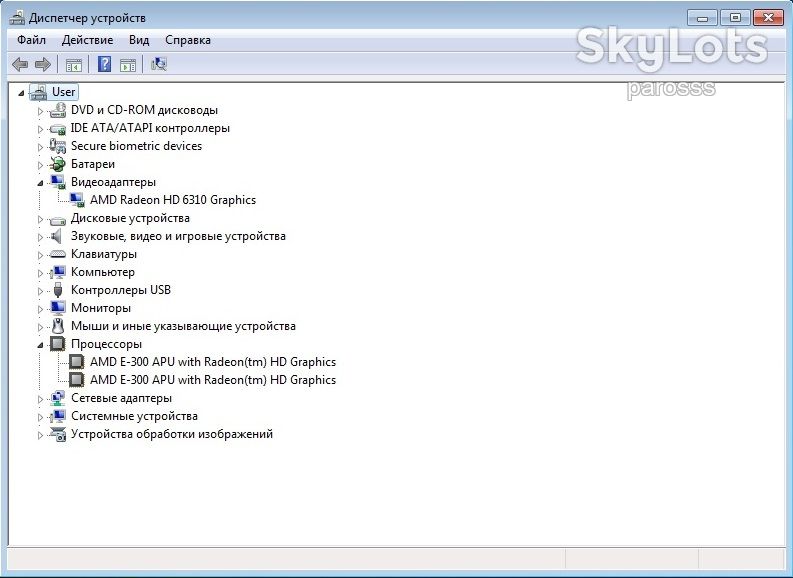The height and width of the screenshot is (578, 793).
Task: Close the Device Manager window
Action: pyautogui.click(x=768, y=18)
